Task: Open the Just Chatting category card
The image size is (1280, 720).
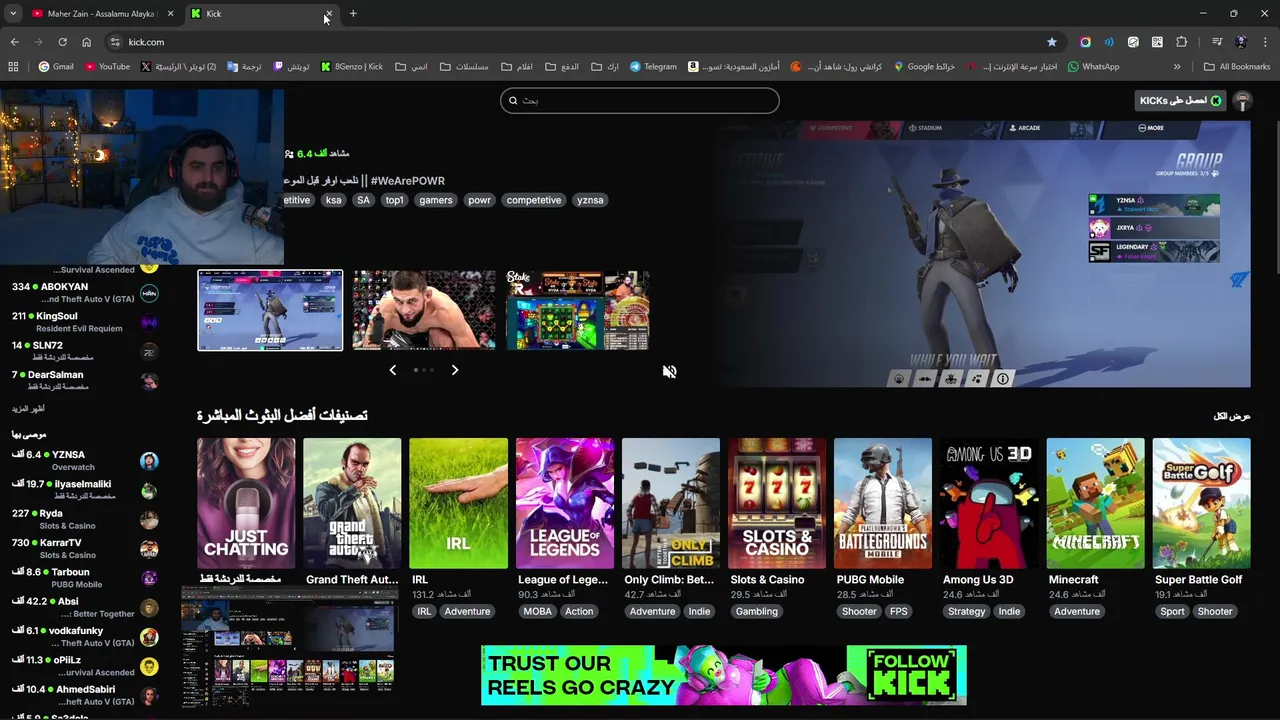Action: [246, 503]
